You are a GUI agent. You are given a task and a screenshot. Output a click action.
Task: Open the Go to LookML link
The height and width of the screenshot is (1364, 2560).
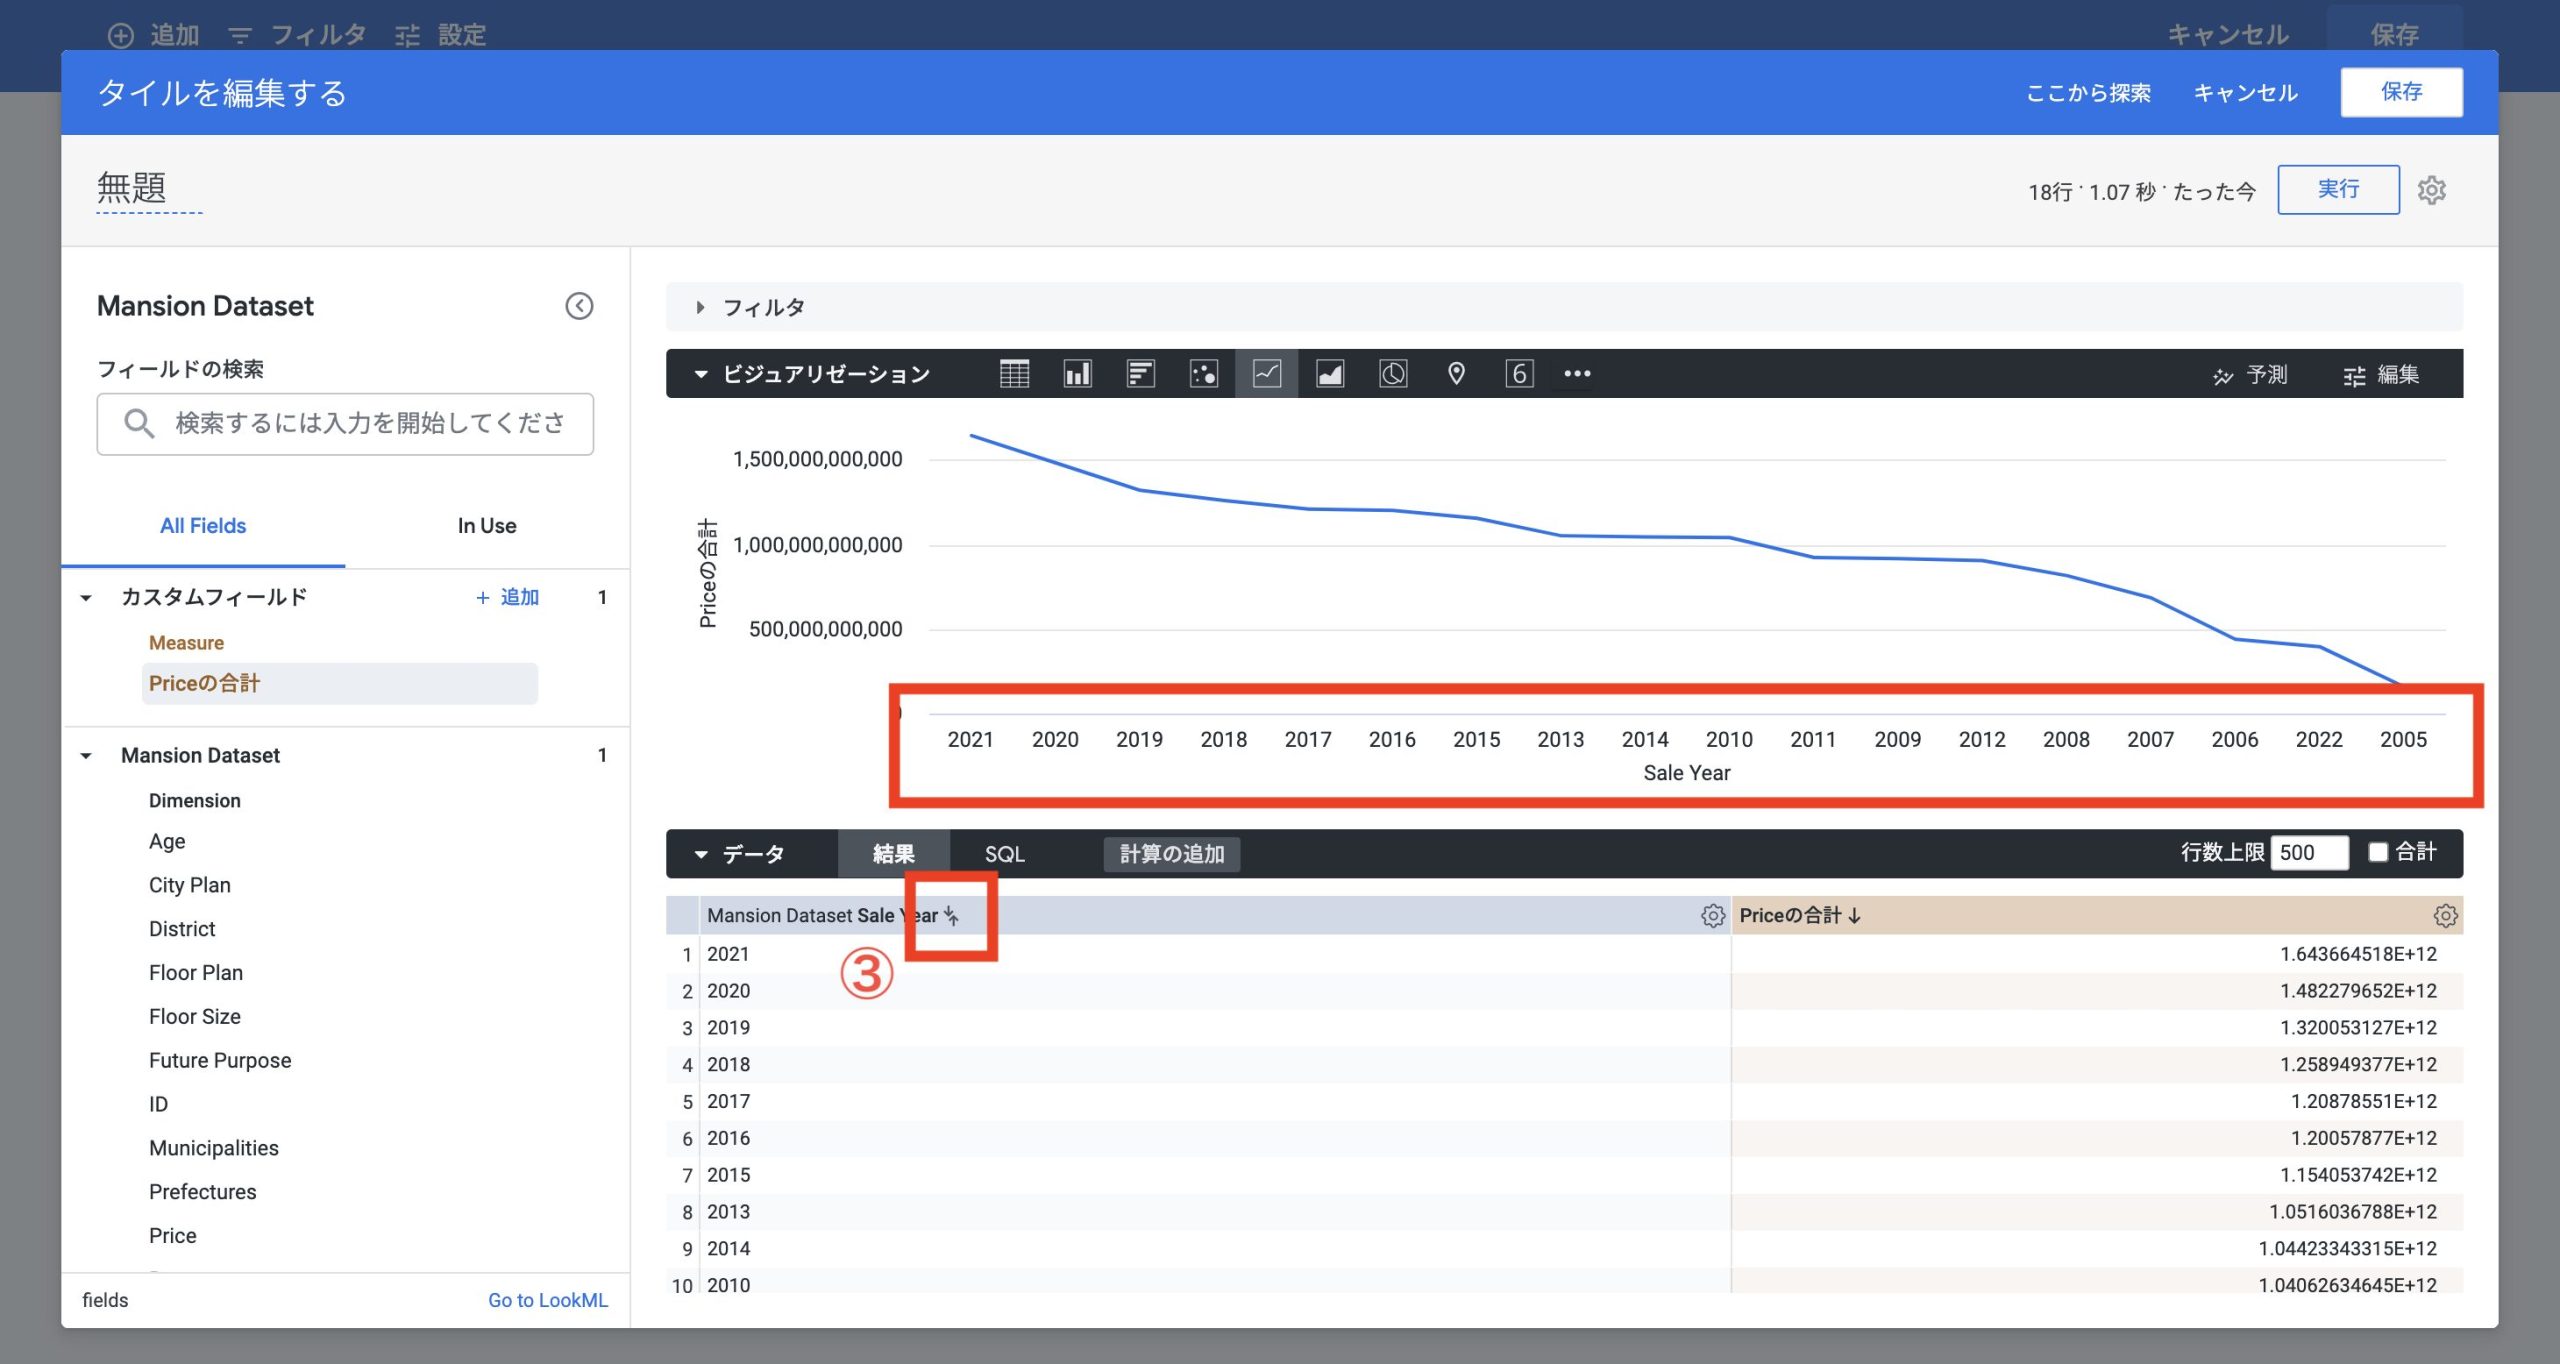tap(547, 1300)
